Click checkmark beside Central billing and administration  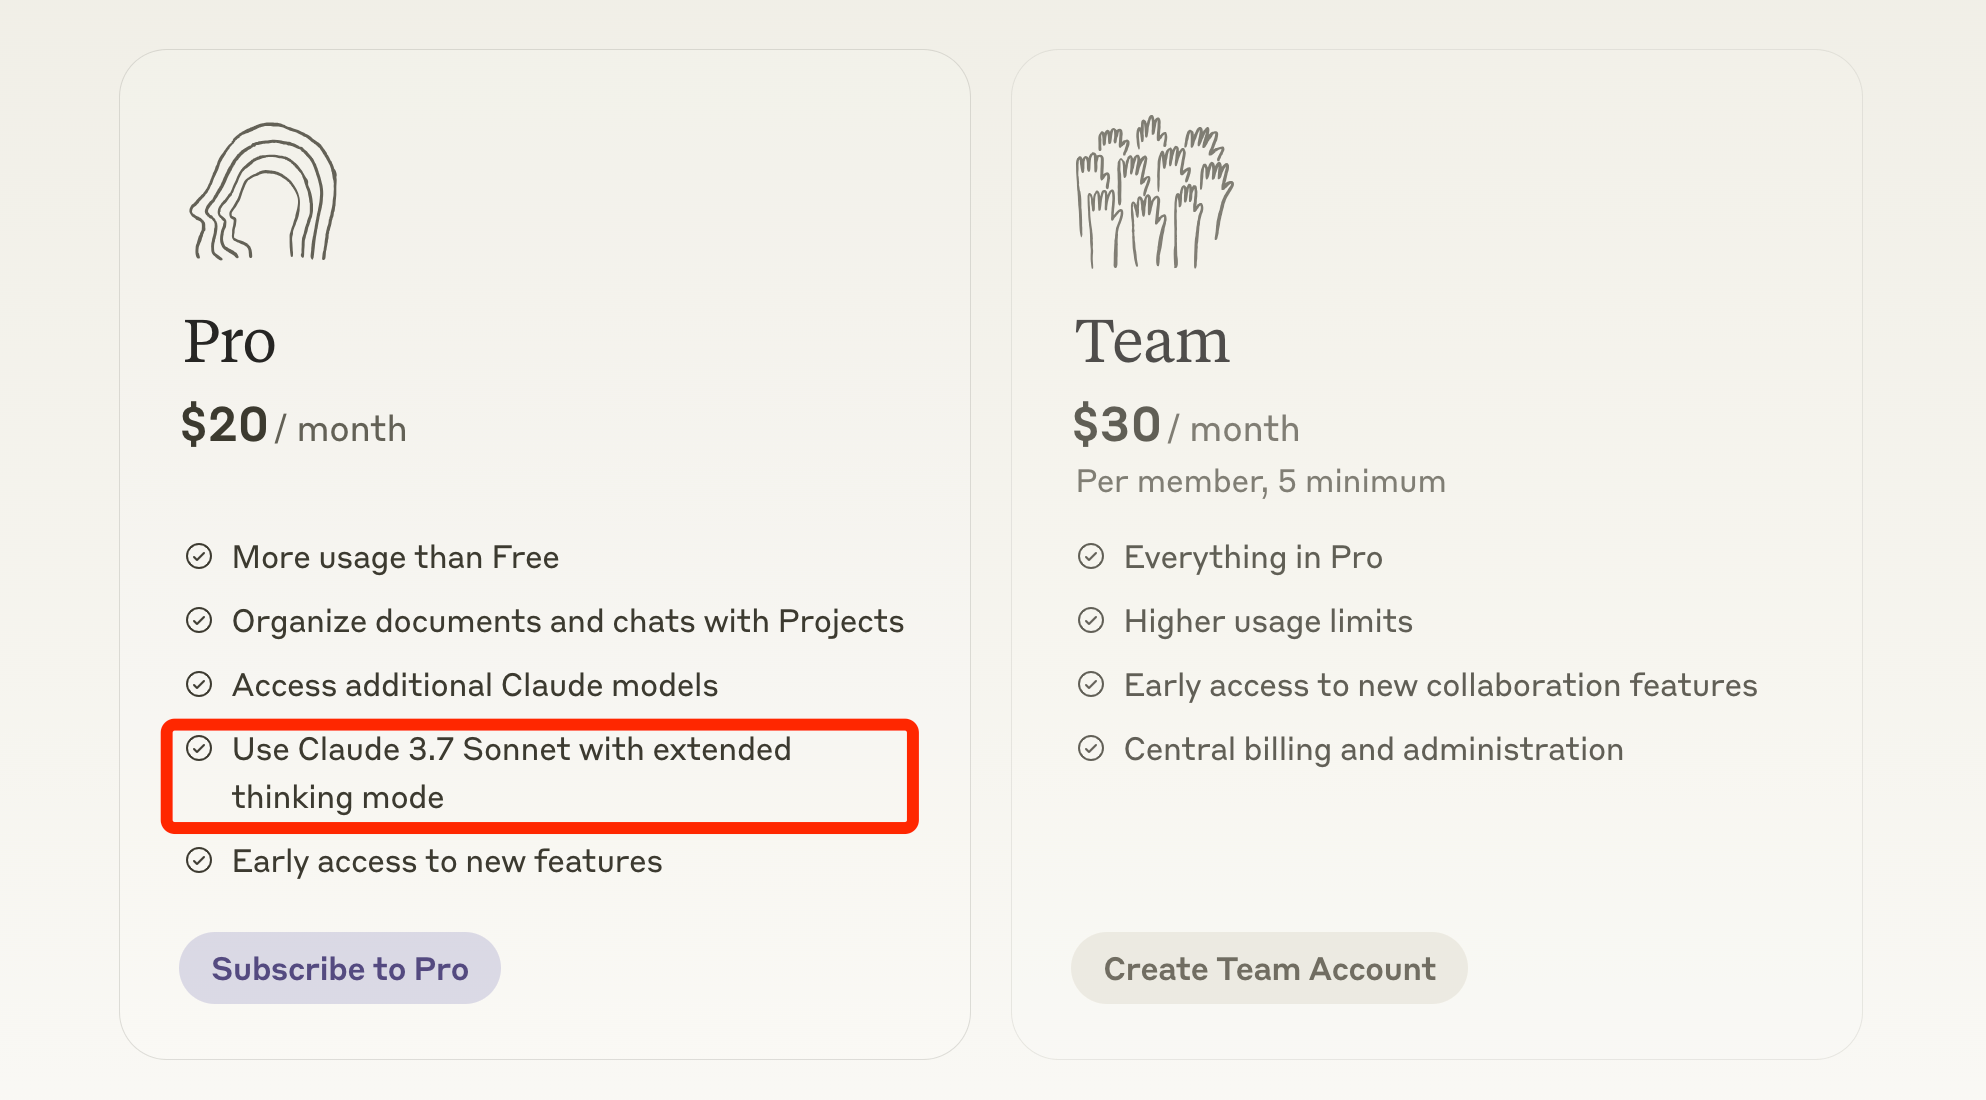[1091, 748]
